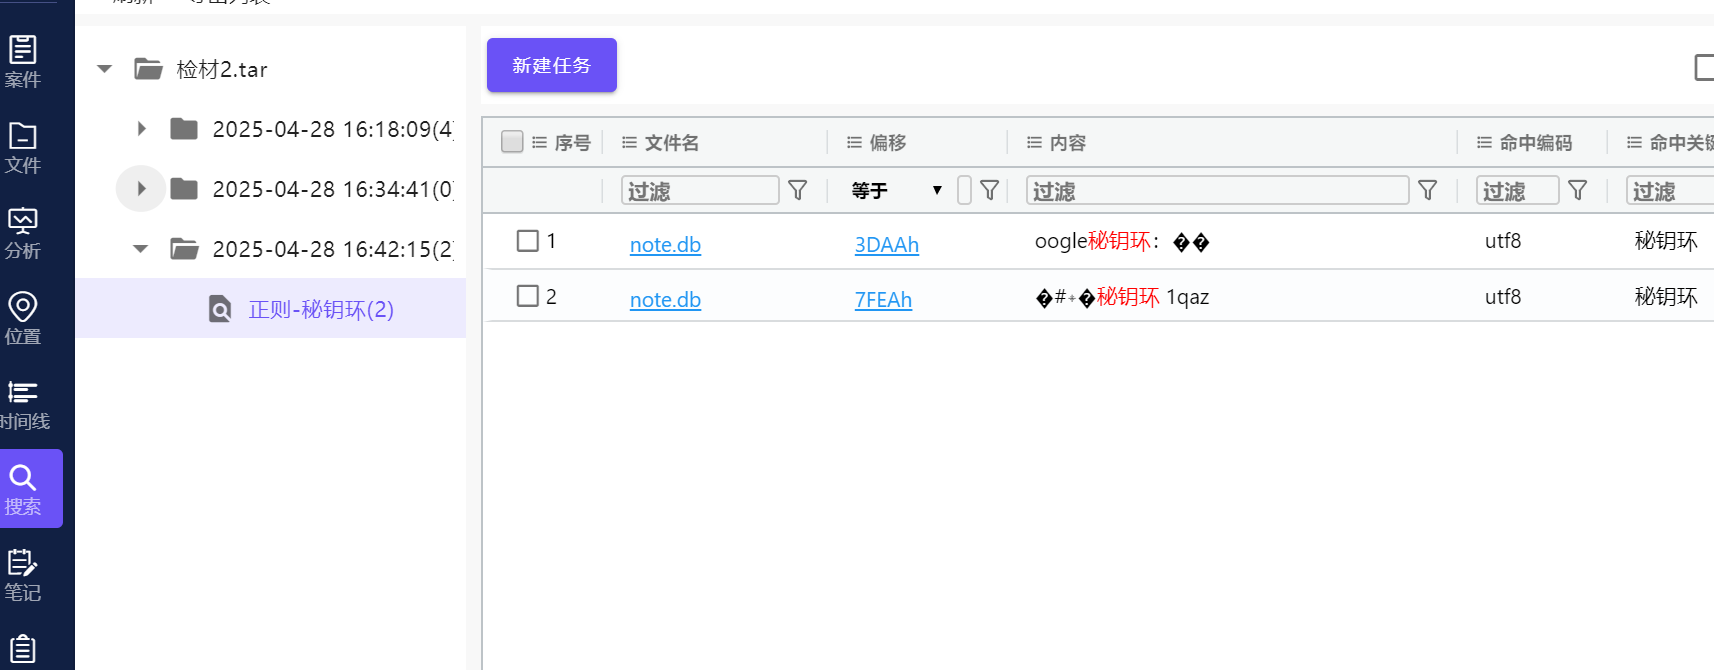The height and width of the screenshot is (670, 1714).
Task: Click the 检材2.tar folder icon
Action: point(149,69)
